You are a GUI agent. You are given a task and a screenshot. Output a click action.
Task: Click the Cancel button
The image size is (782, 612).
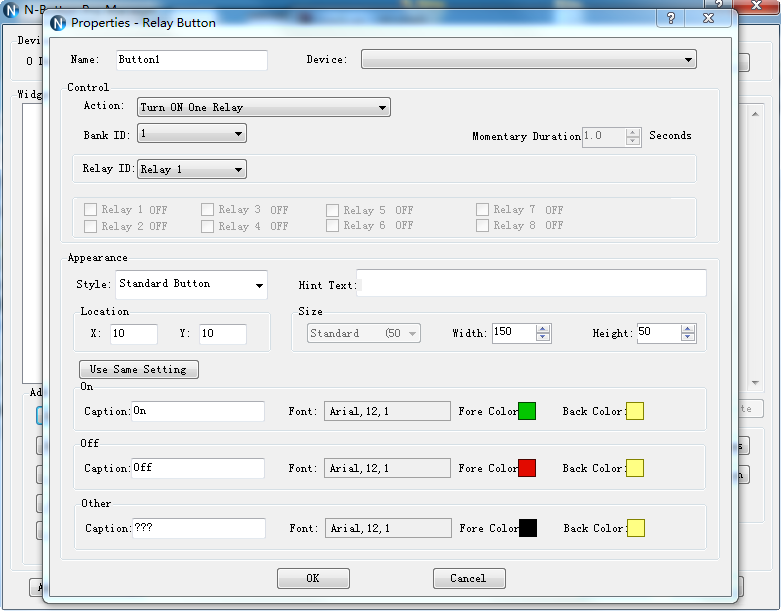pos(469,578)
